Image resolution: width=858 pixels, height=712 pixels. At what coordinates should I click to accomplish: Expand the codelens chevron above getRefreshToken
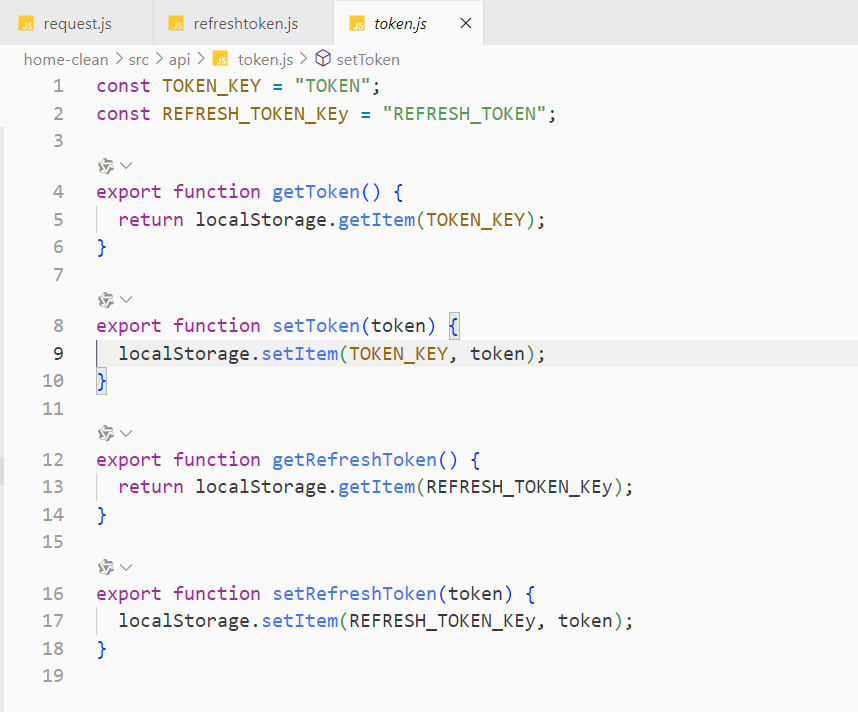click(126, 433)
